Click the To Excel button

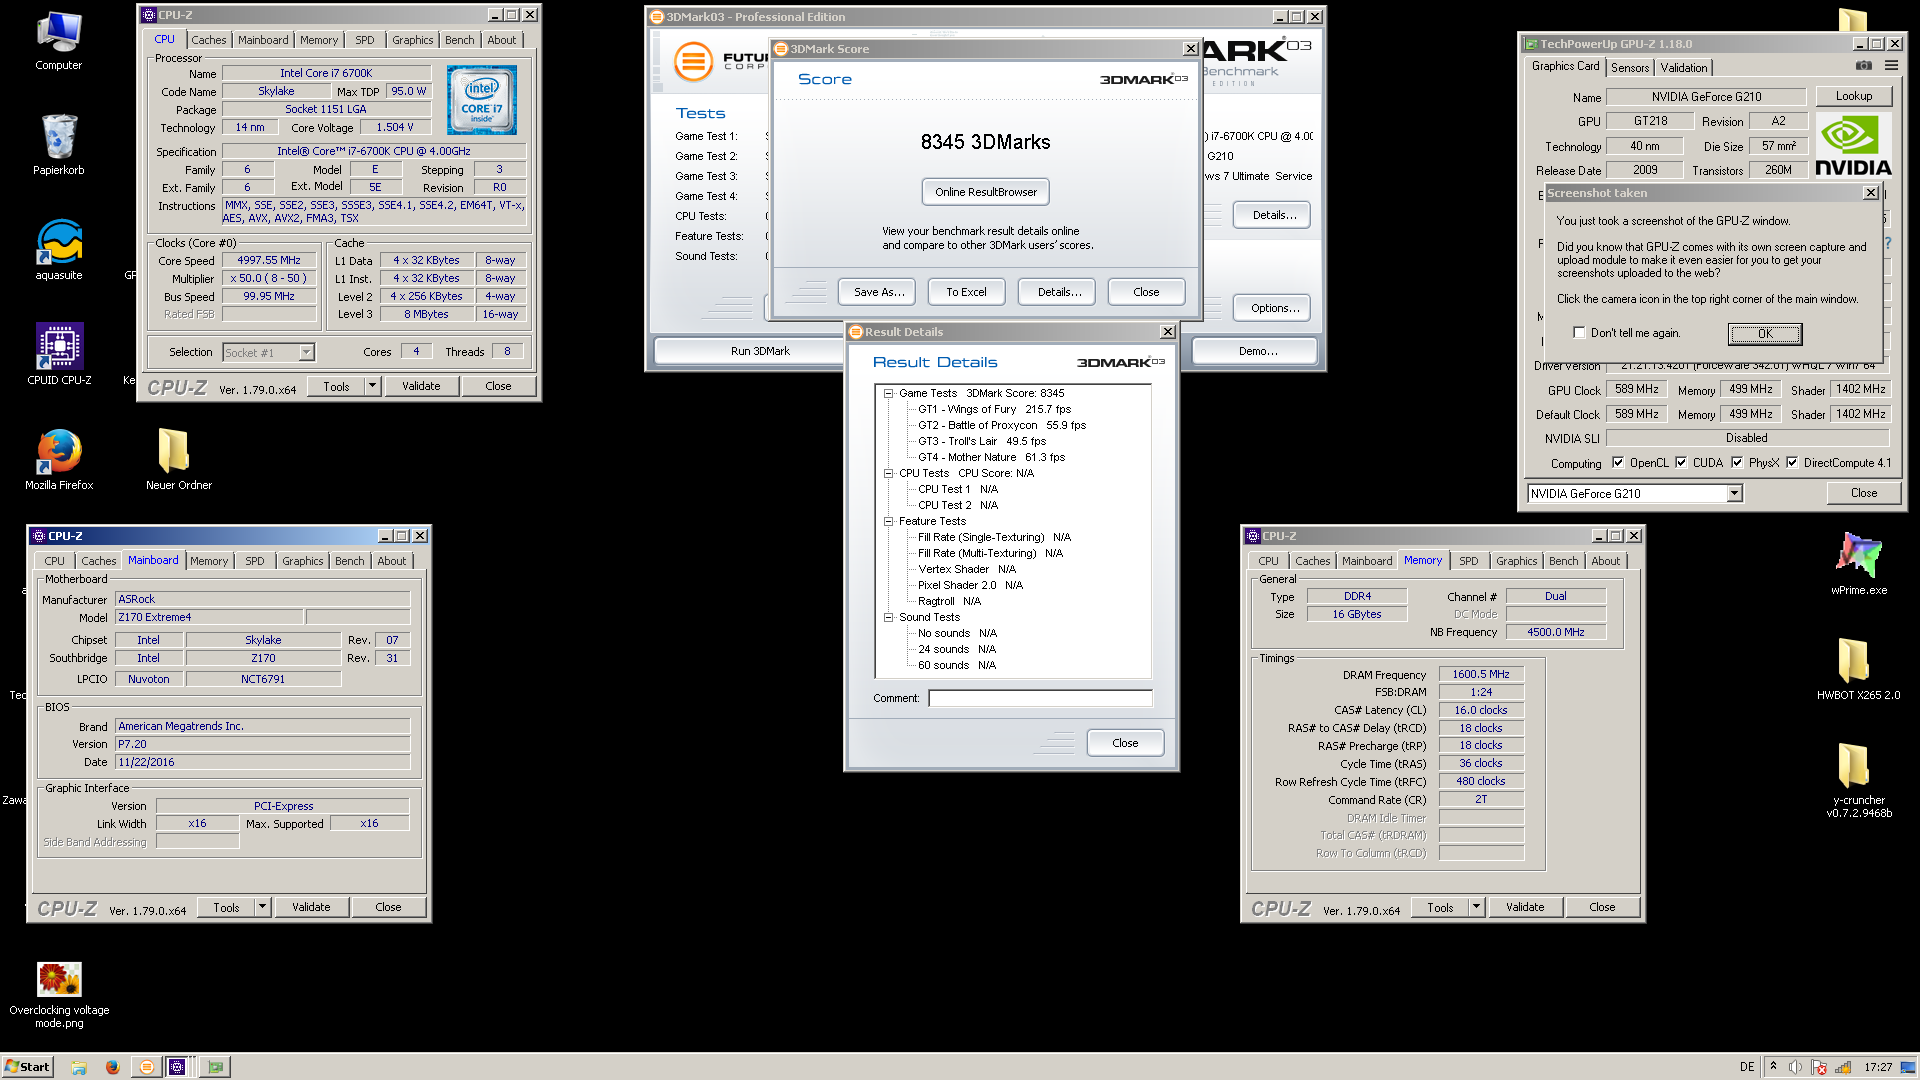[x=966, y=292]
